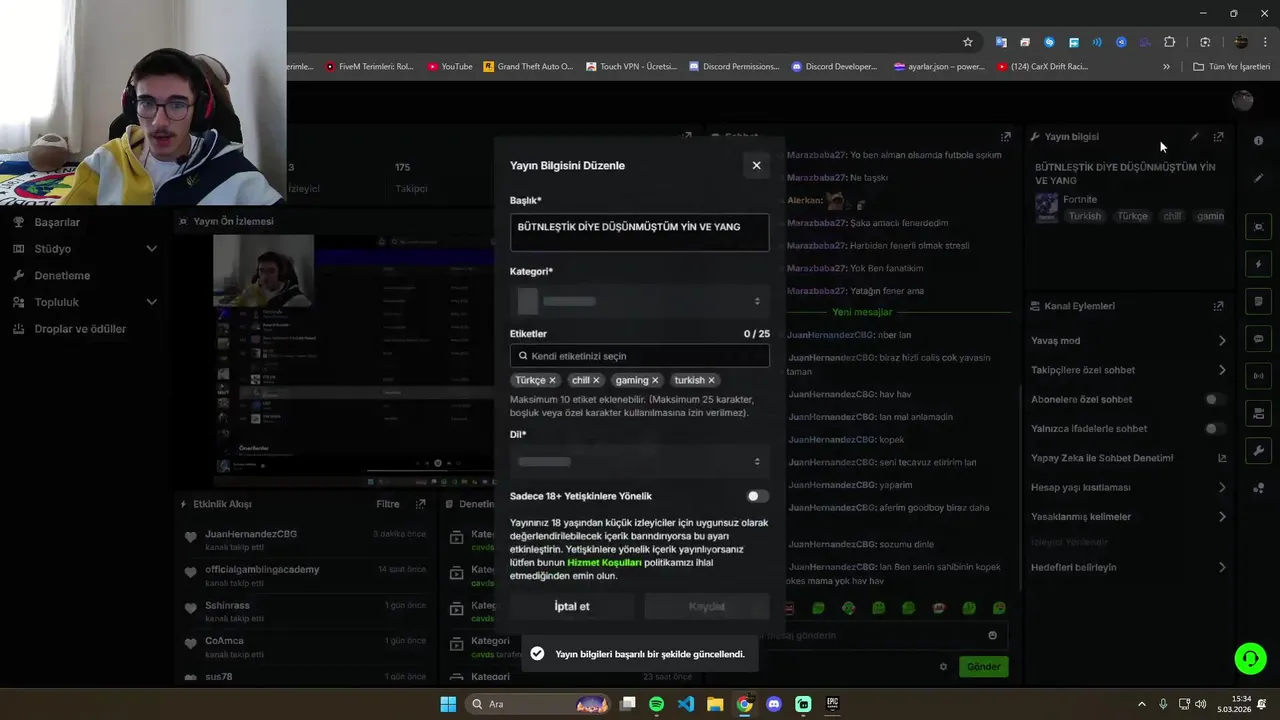Open Başarılar in the sidebar
The width and height of the screenshot is (1280, 720).
57,222
